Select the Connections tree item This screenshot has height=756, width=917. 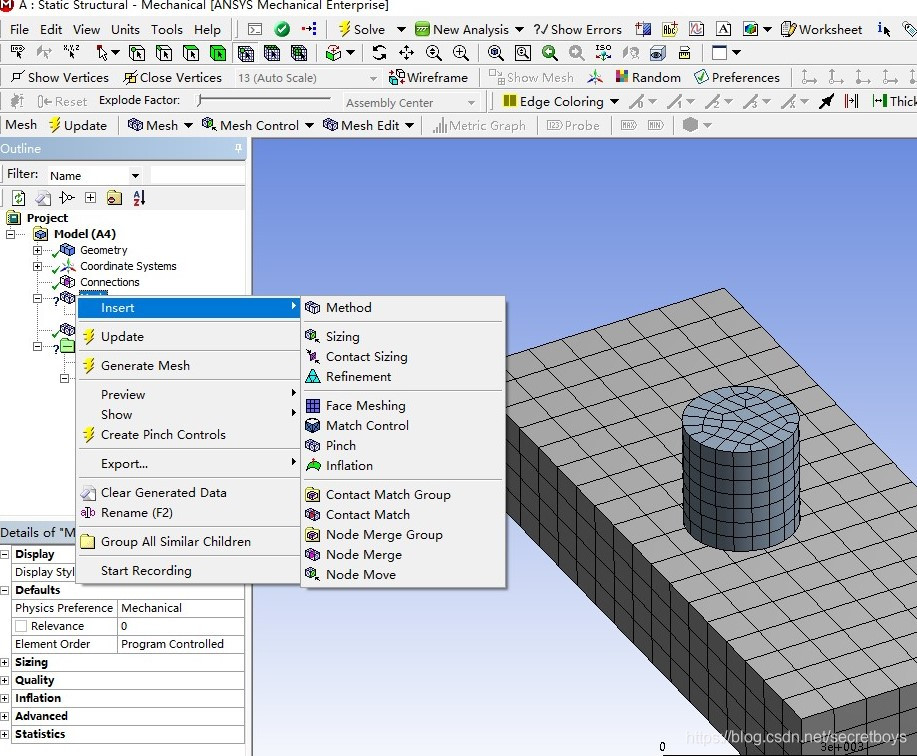tap(110, 282)
